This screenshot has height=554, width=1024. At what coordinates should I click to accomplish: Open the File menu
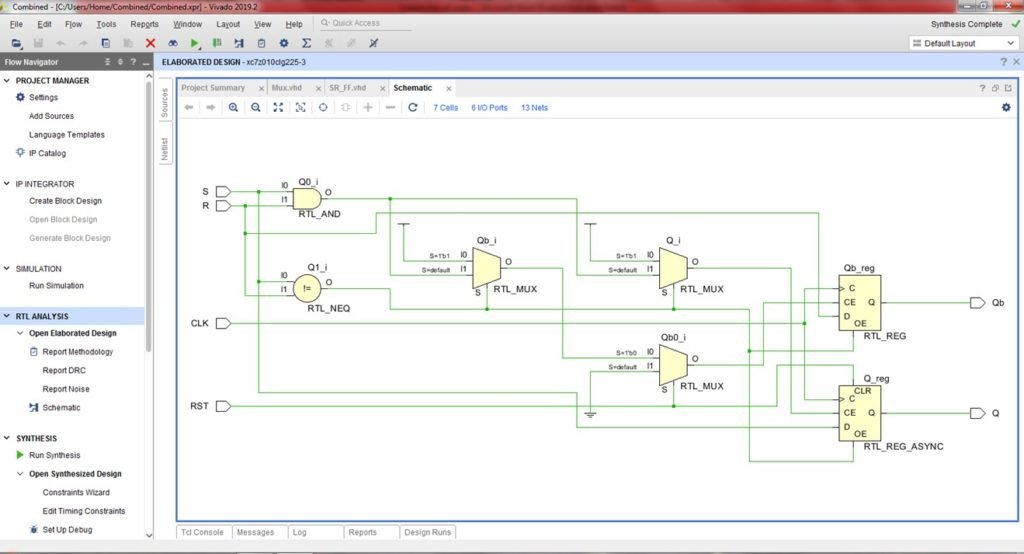point(16,24)
